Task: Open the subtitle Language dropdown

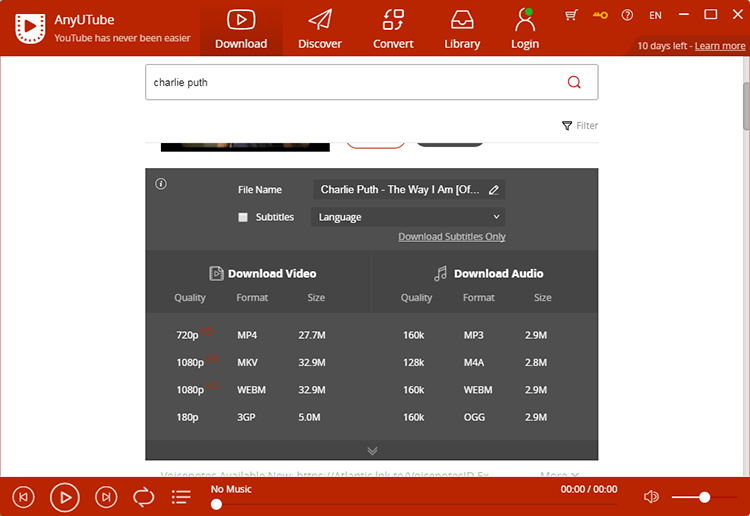Action: coord(408,217)
